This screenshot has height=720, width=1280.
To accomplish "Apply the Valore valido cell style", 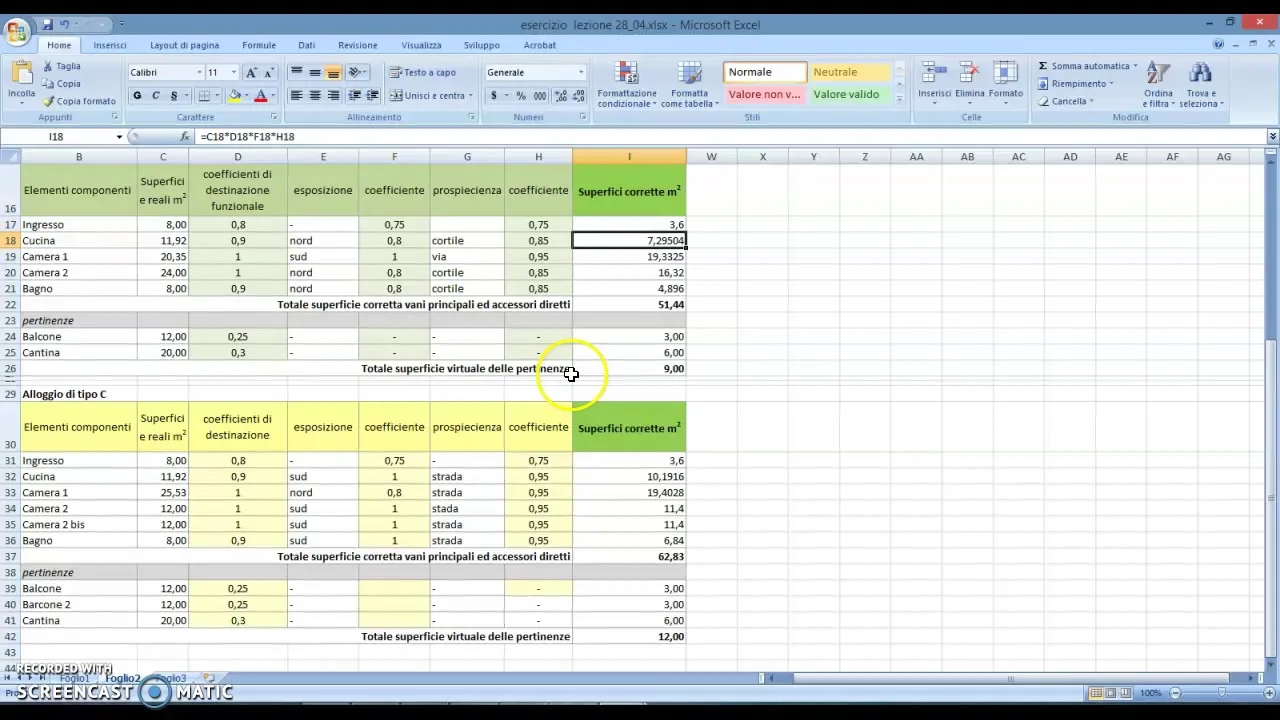I will 846,94.
